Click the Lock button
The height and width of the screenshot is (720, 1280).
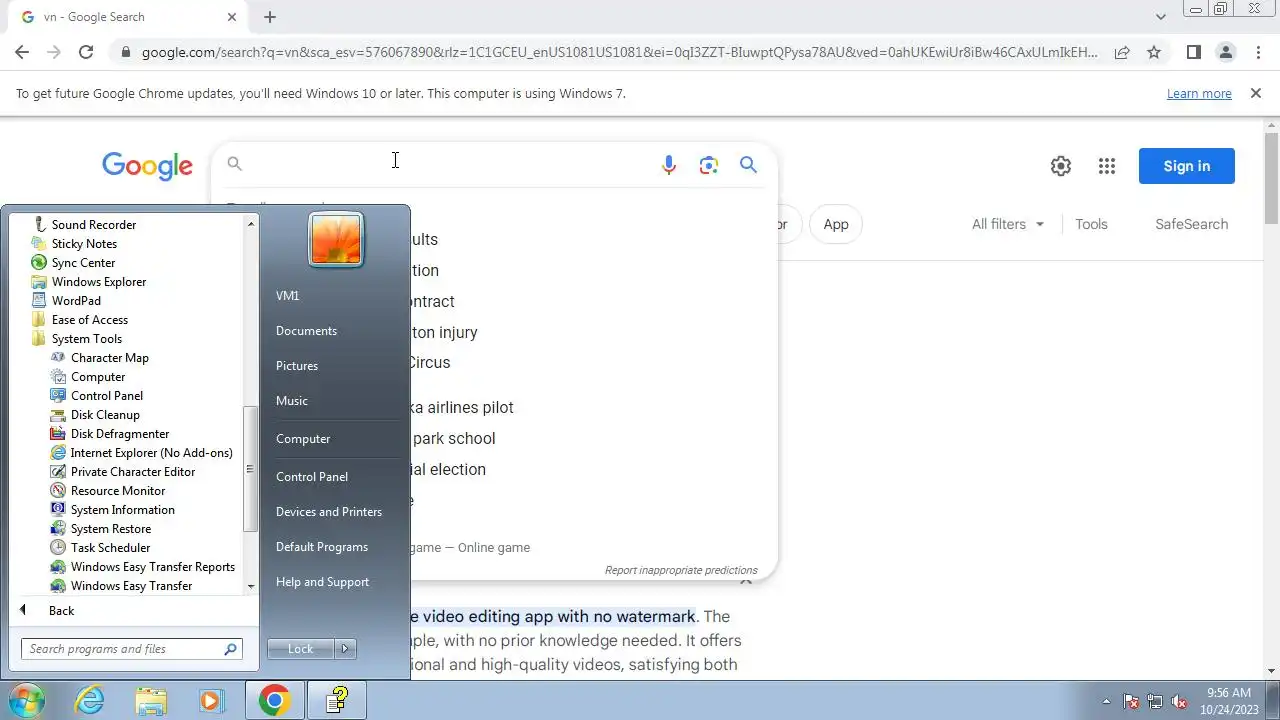click(301, 649)
